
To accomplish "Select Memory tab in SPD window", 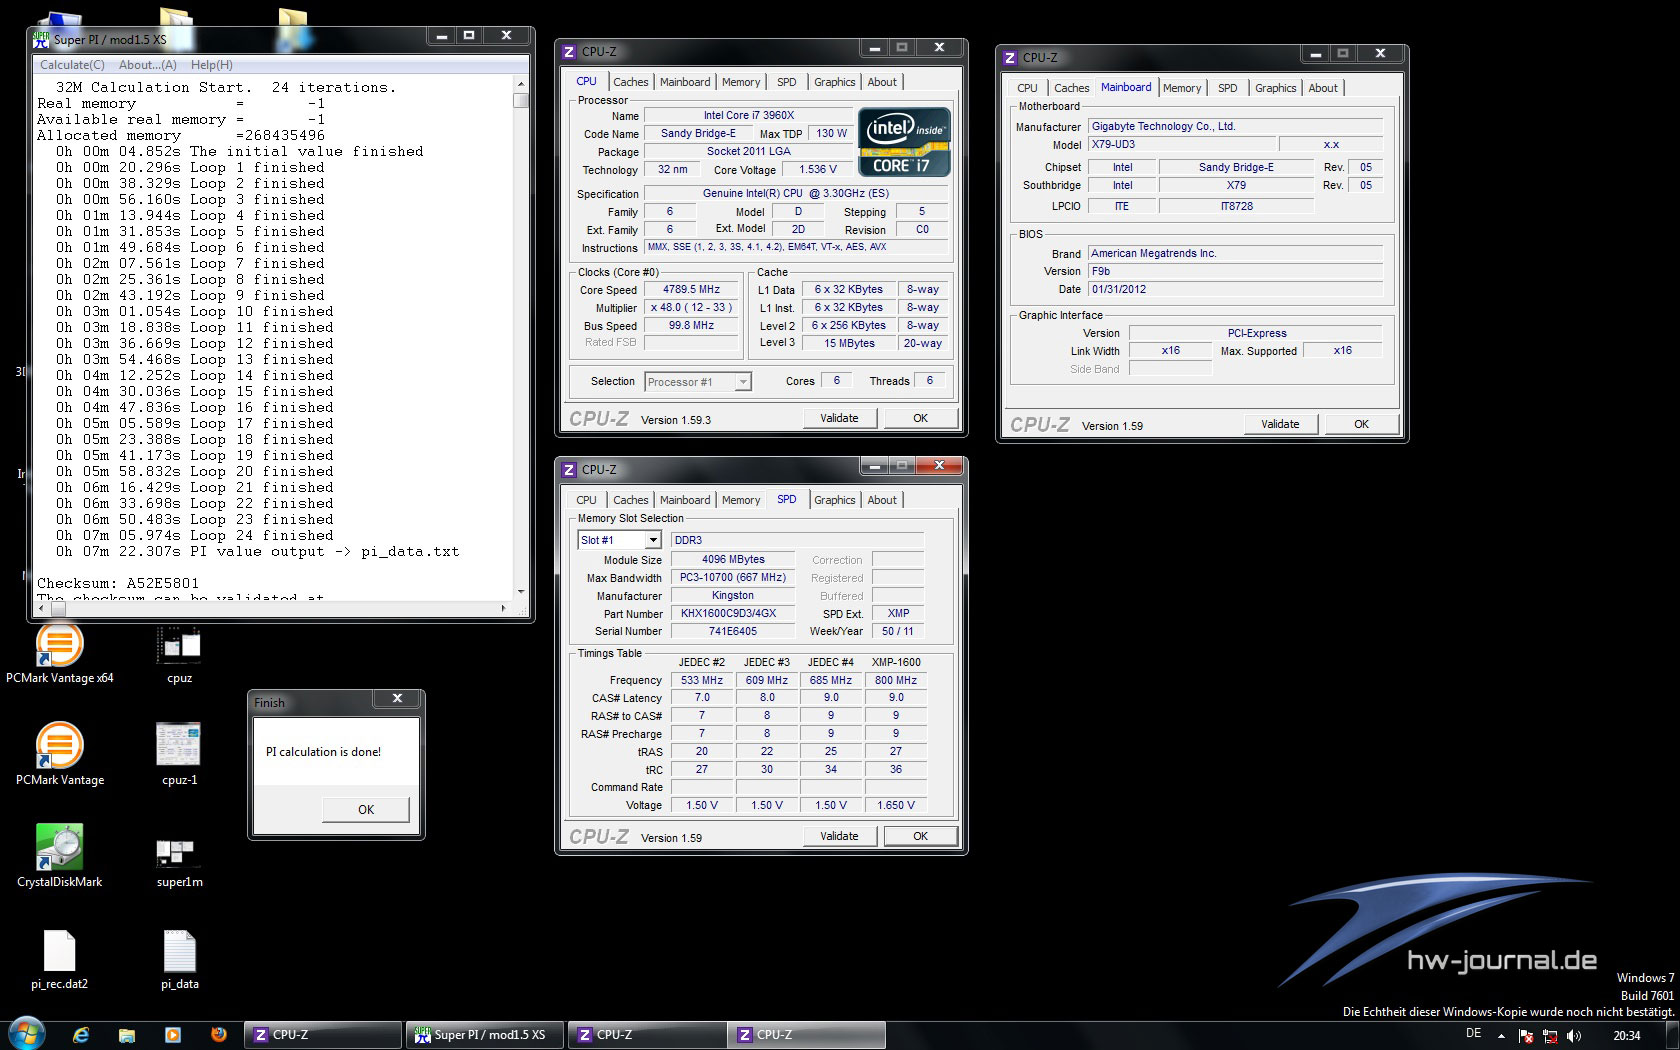I will point(741,500).
